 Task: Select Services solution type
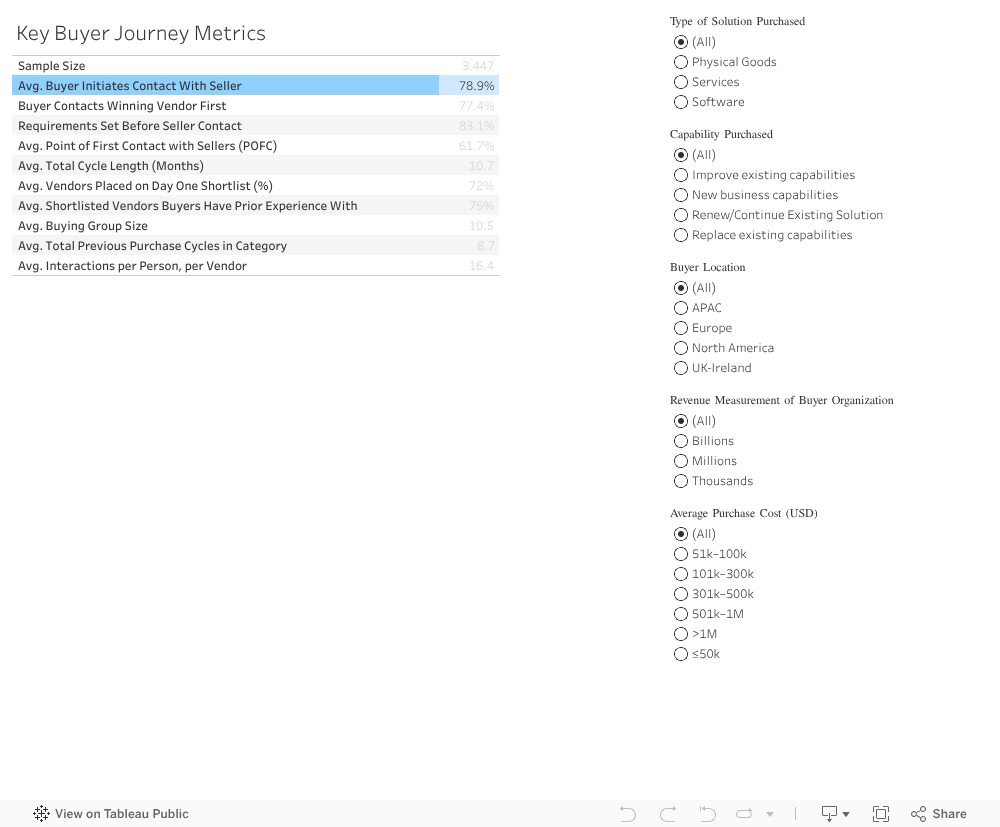coord(680,82)
